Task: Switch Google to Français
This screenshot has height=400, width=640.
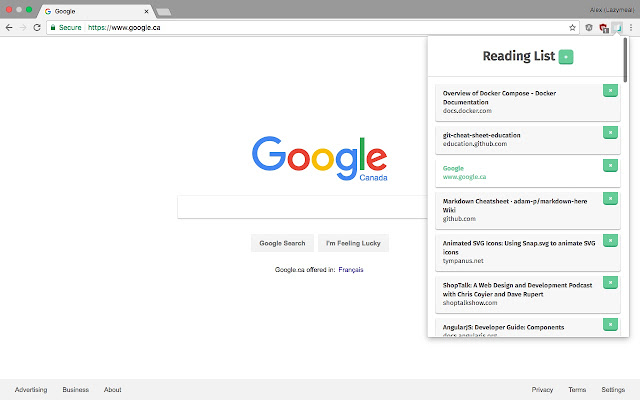Action: tap(351, 269)
